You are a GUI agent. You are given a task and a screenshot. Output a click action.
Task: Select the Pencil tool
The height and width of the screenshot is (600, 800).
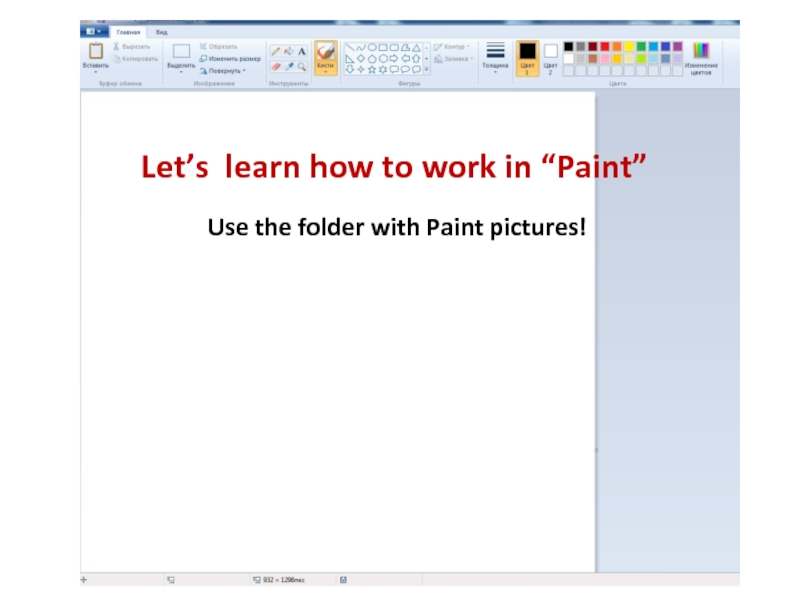[x=276, y=51]
